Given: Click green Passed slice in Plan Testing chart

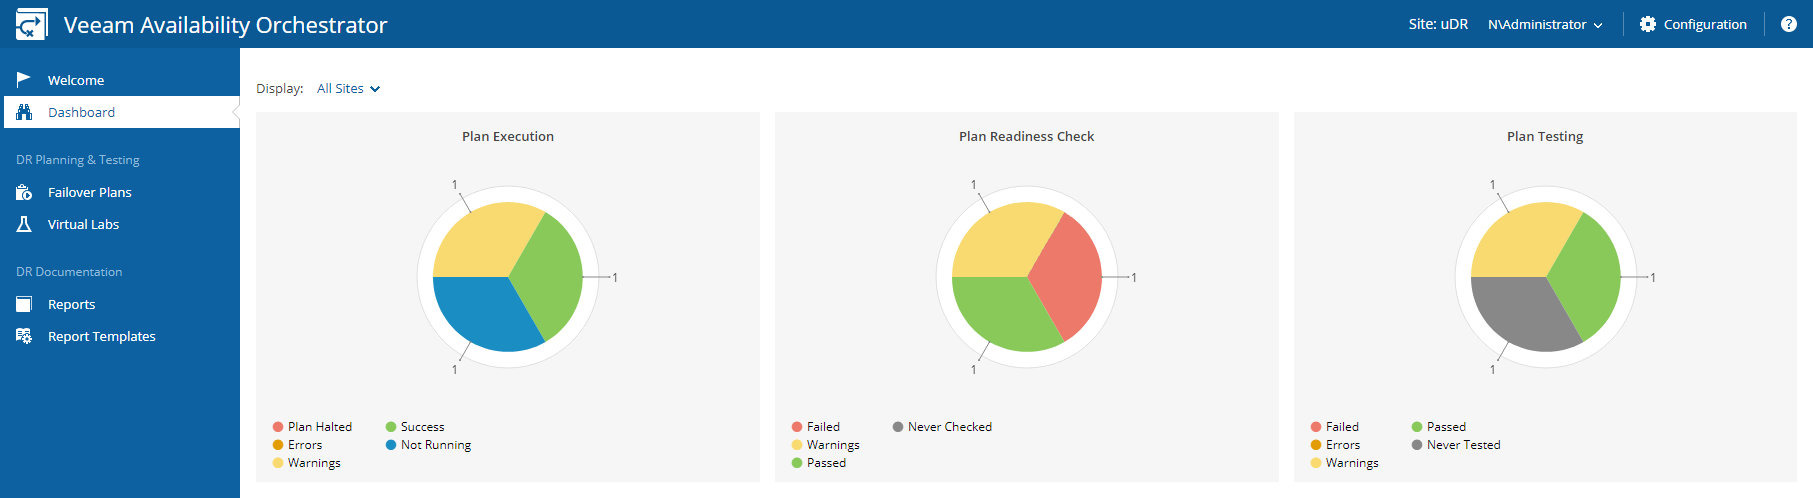Looking at the screenshot, I should [1590, 277].
